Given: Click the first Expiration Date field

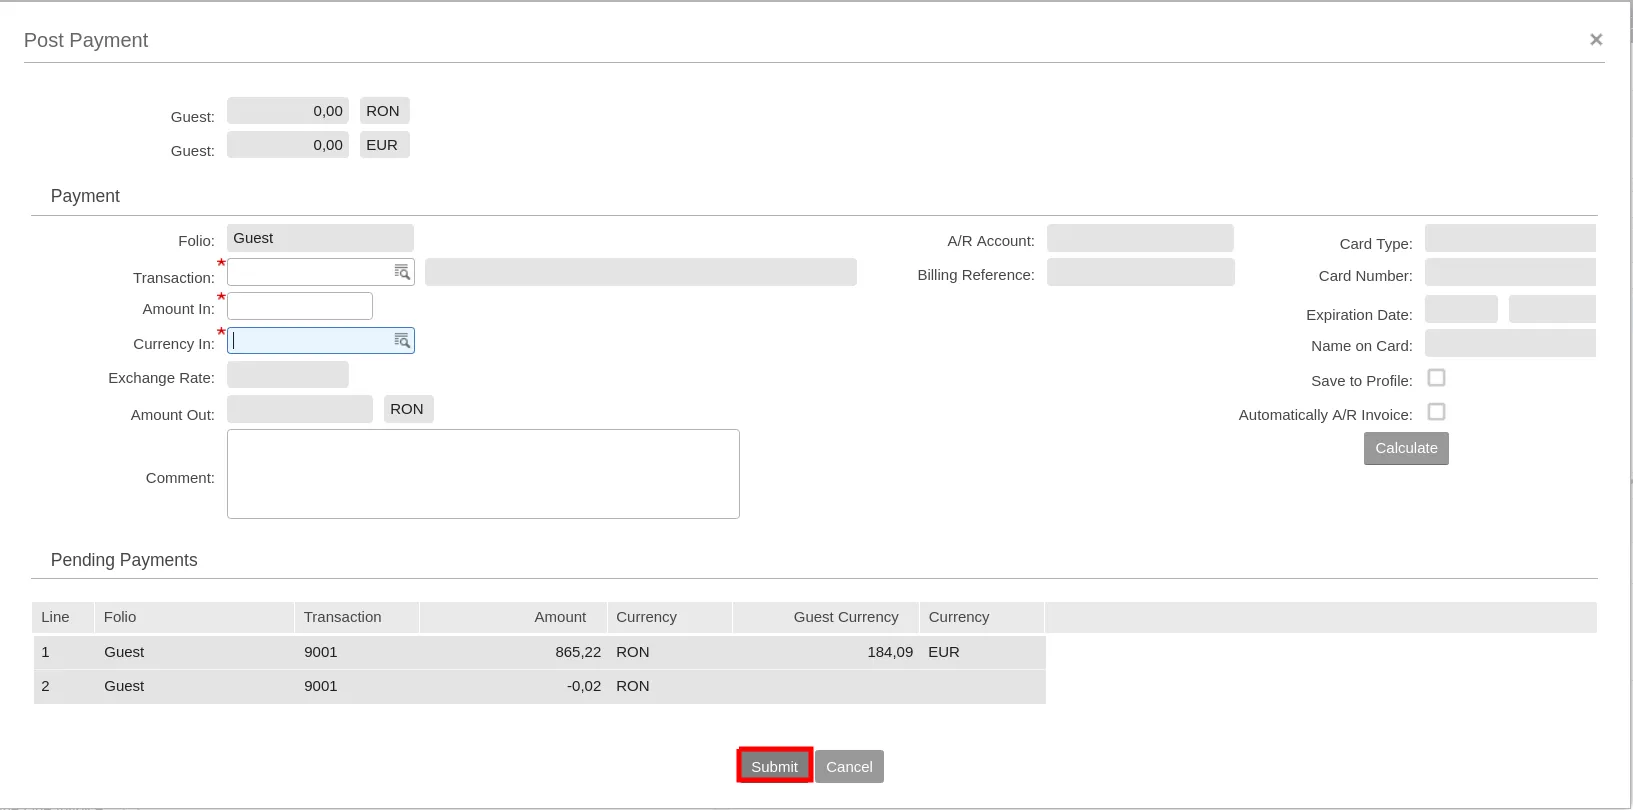Looking at the screenshot, I should click(1461, 309).
